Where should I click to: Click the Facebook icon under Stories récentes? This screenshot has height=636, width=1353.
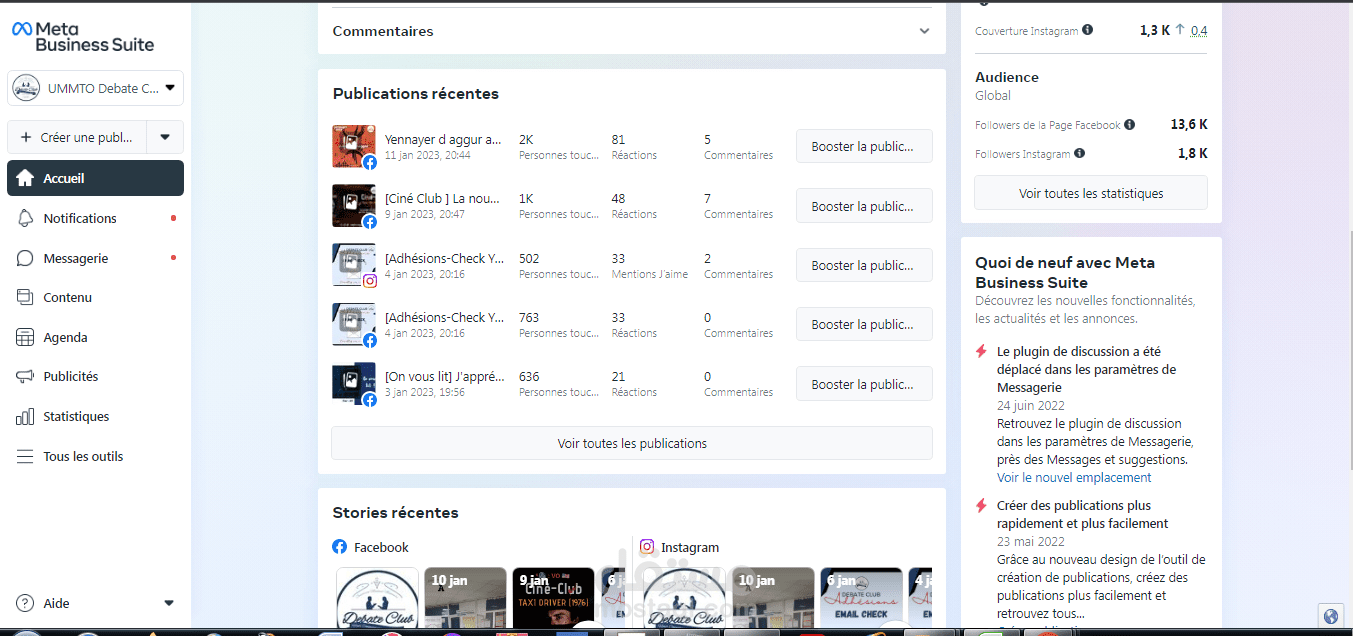click(340, 547)
